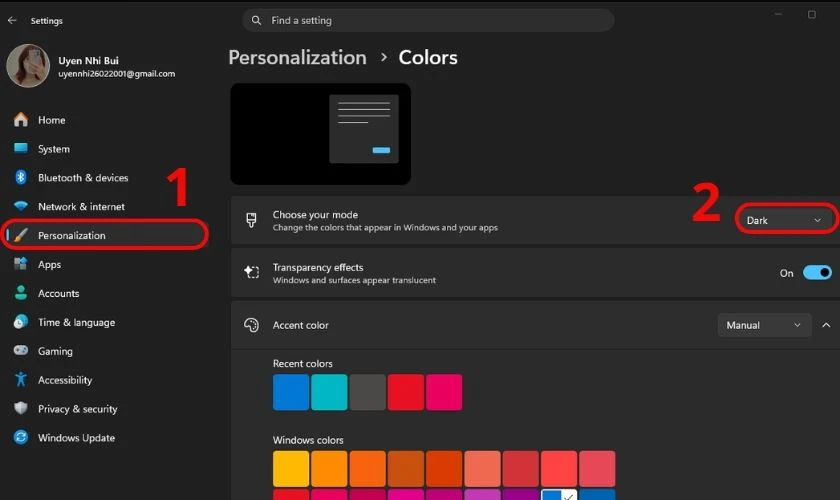Screen dimensions: 840x500
Task: Click the Privacy shield icon
Action: (21, 408)
